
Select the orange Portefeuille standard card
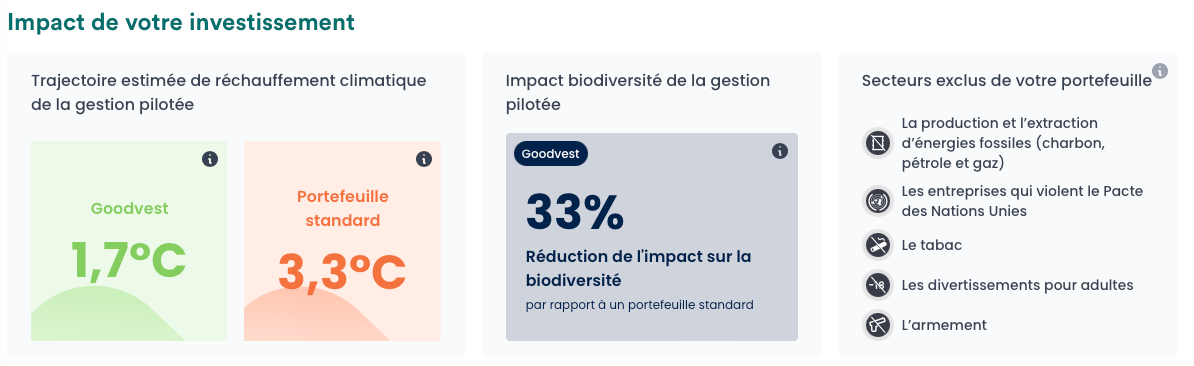coord(342,240)
